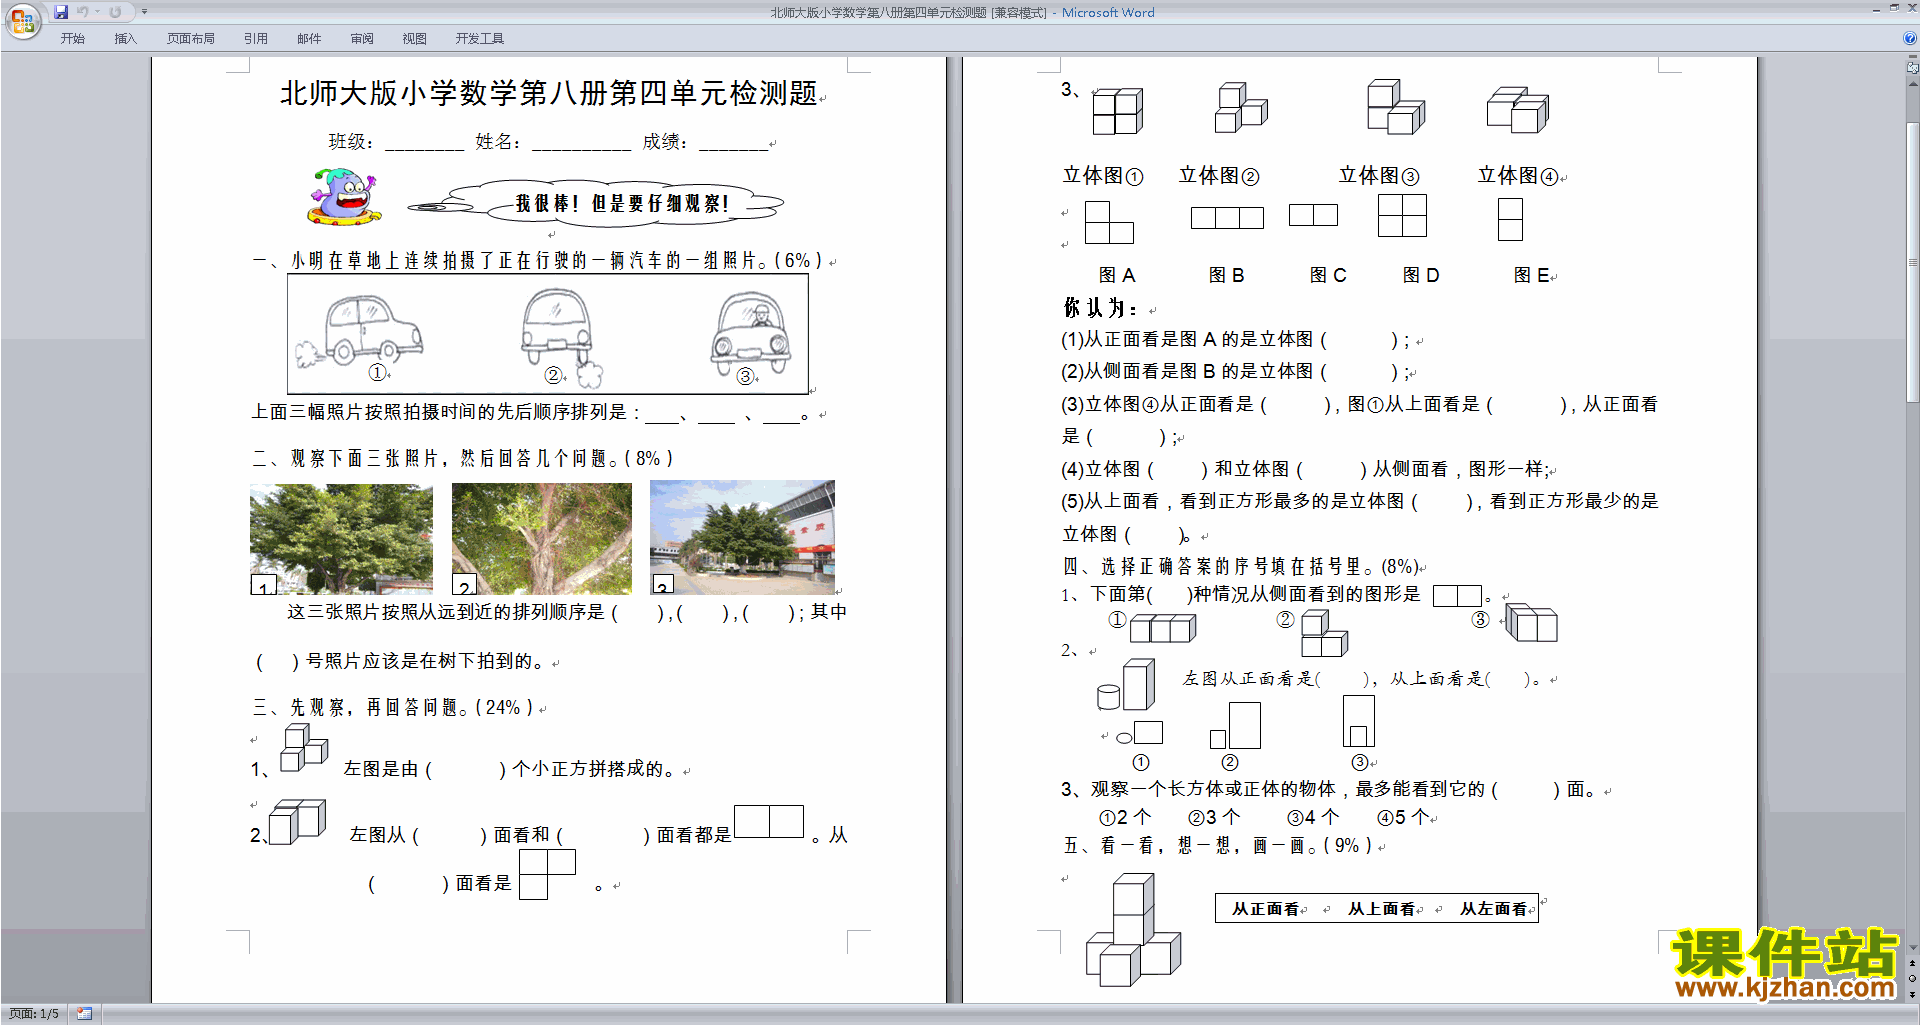Click the title 北师大版小学数学第八册第四单元检测题
Image resolution: width=1920 pixels, height=1025 pixels.
pos(549,93)
